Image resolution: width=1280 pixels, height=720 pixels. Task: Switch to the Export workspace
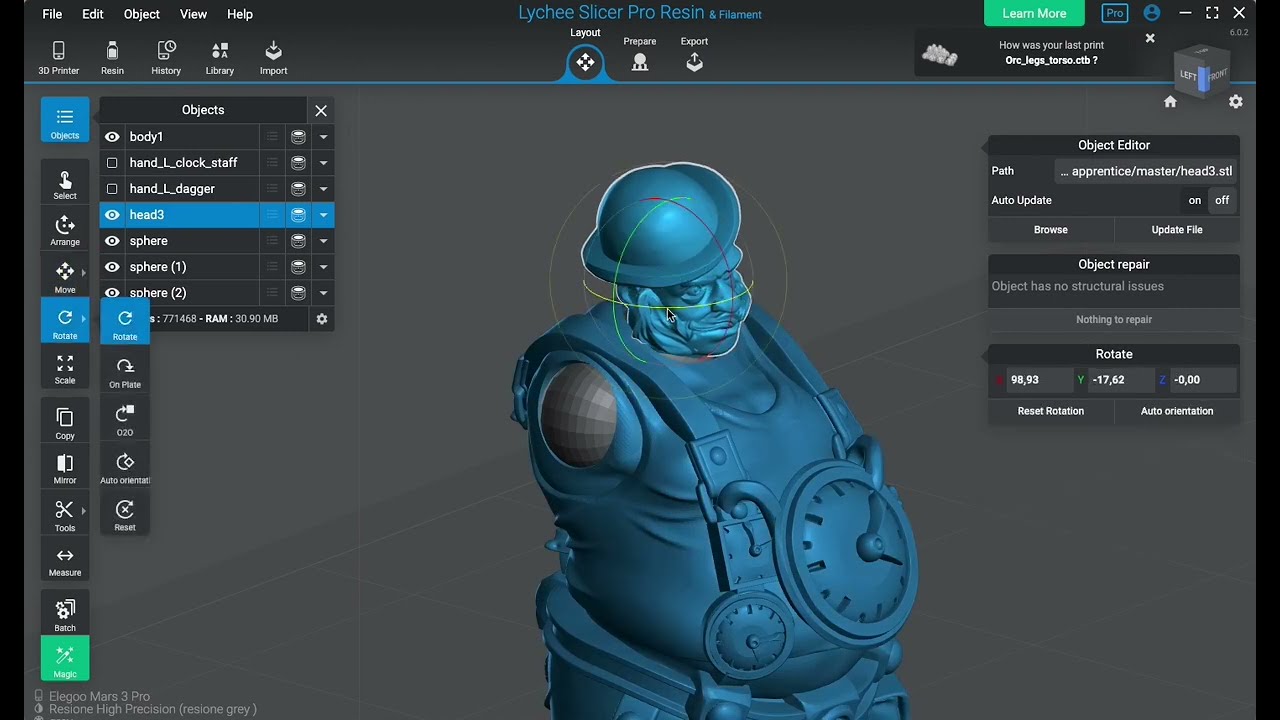coord(694,55)
